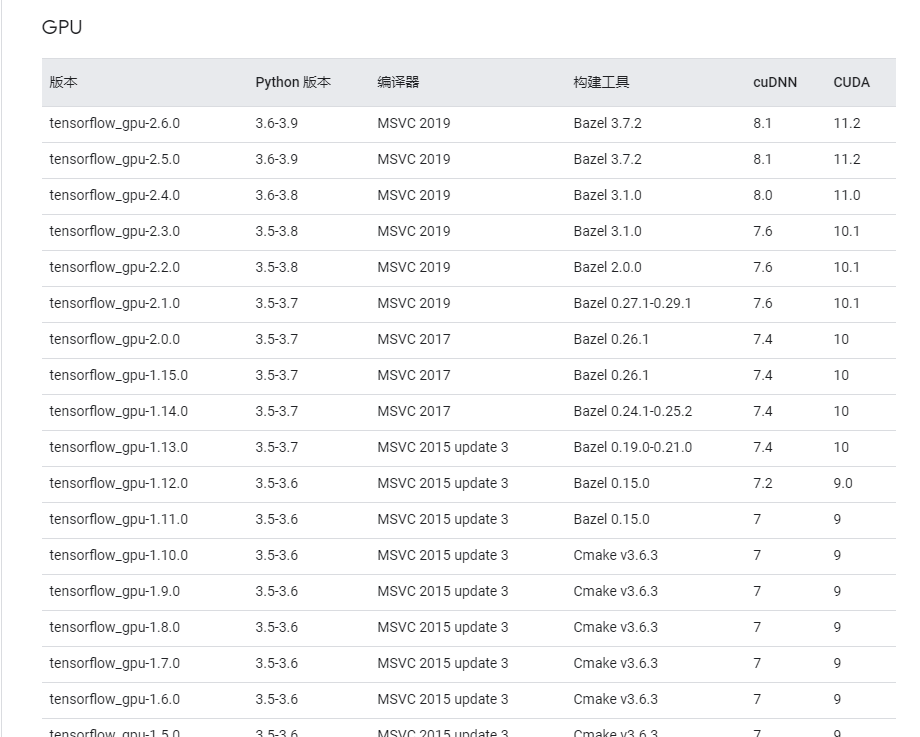
Task: Click Bazel 0.27.1-0.29.1 build tool cell
Action: tap(632, 303)
